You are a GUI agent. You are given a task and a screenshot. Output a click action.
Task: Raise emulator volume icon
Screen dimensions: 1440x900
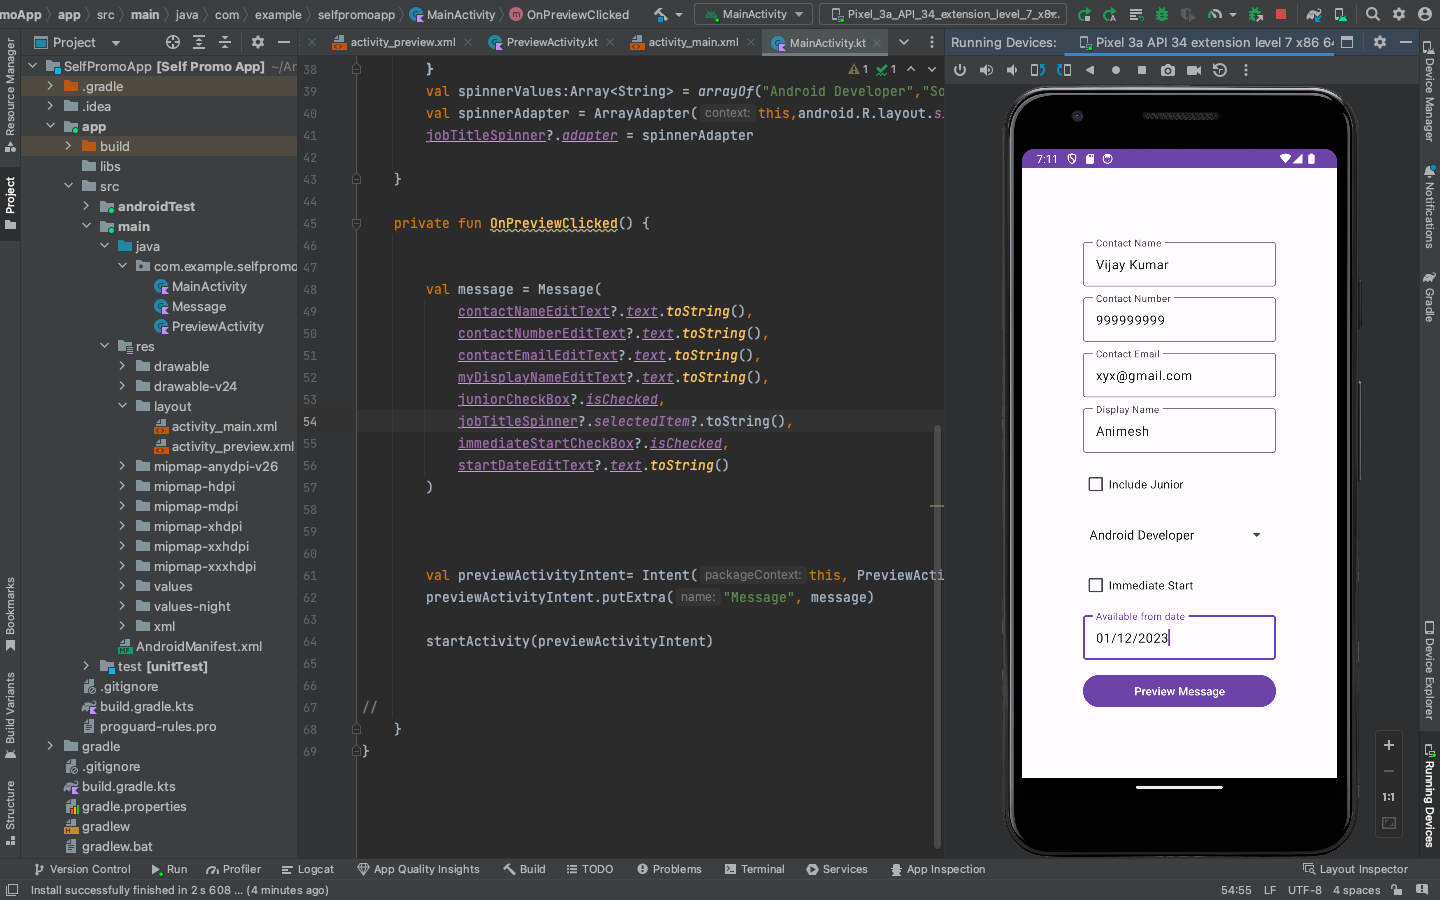[x=986, y=70]
